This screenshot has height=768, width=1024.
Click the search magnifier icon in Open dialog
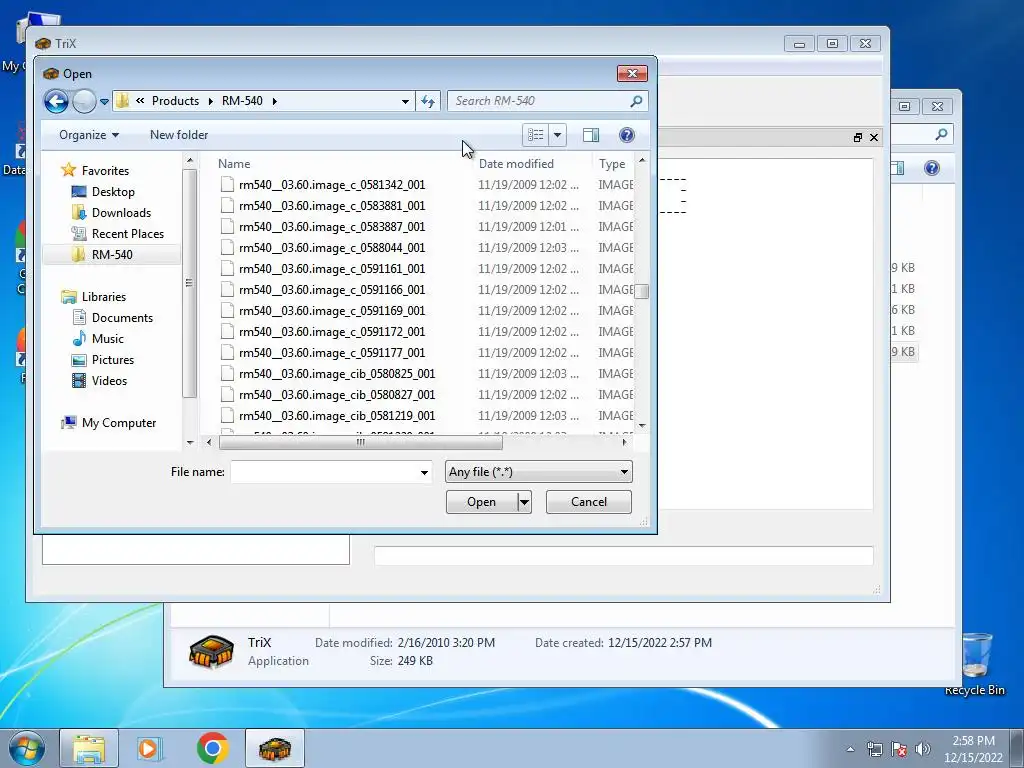click(x=636, y=101)
